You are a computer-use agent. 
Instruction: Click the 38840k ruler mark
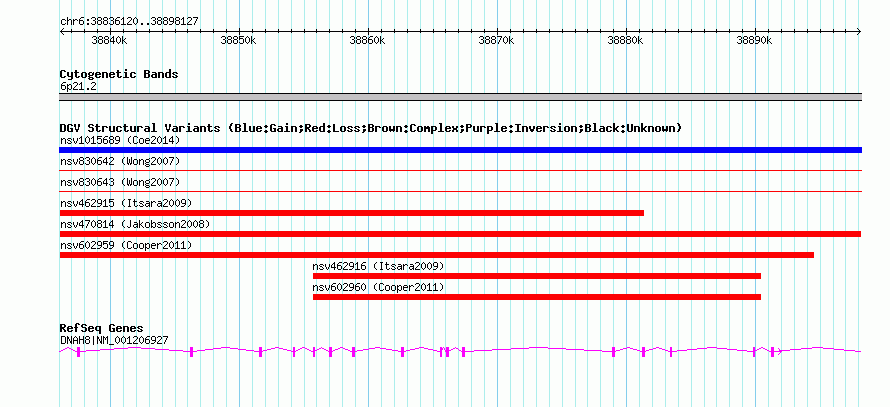tap(110, 41)
